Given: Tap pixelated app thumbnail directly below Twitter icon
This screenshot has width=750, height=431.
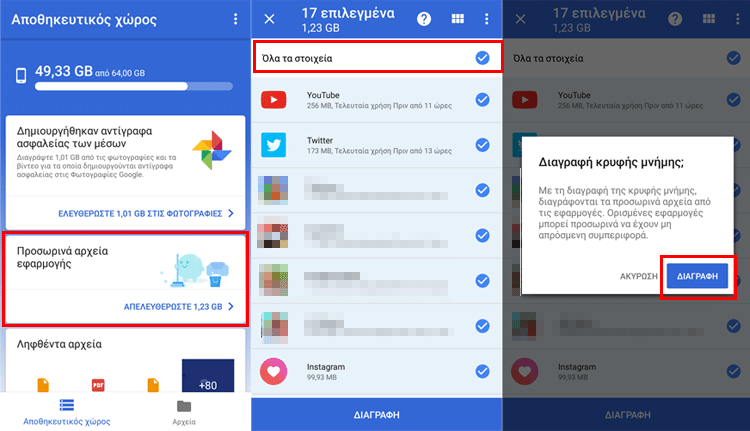Looking at the screenshot, I should point(273,190).
